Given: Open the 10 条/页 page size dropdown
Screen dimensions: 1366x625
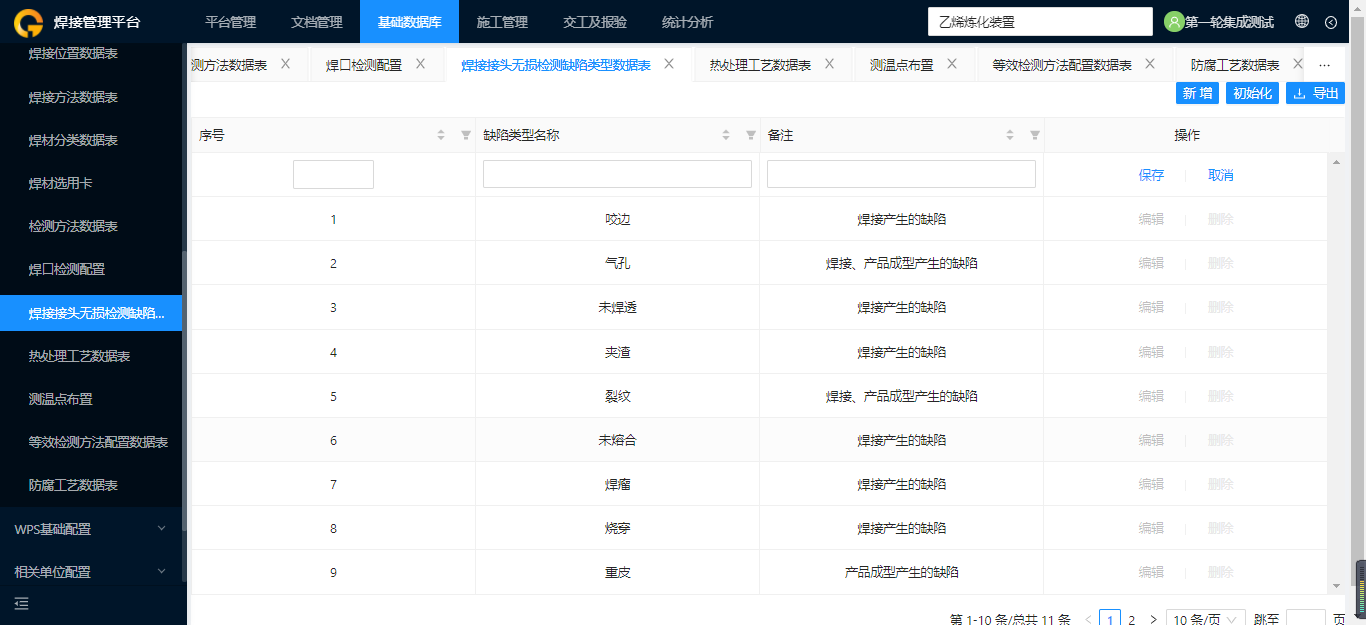Looking at the screenshot, I should [x=1206, y=619].
